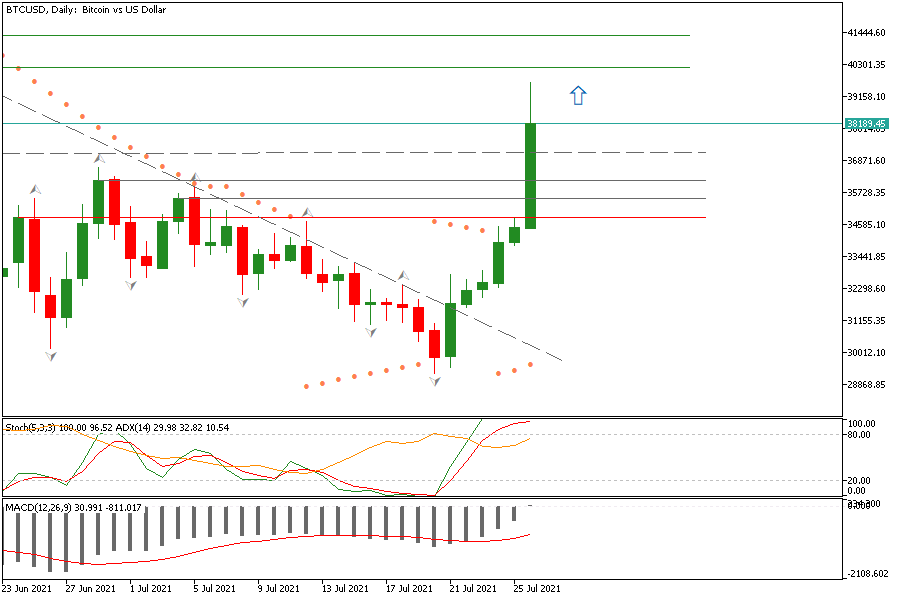Screen dimensions: 900x600
Task: Click the 100.00 stochastic scale label
Action: point(862,424)
